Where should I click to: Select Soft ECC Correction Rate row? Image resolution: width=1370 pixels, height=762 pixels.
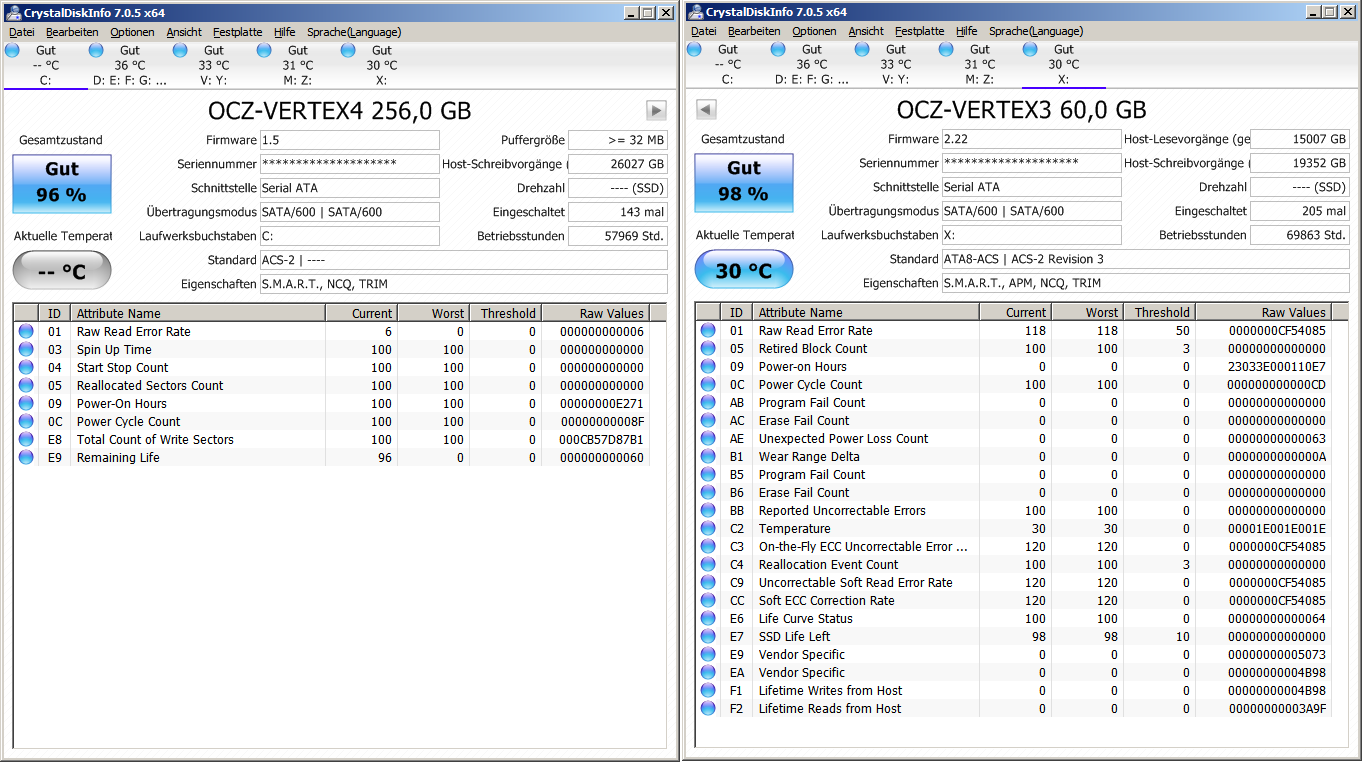1014,600
